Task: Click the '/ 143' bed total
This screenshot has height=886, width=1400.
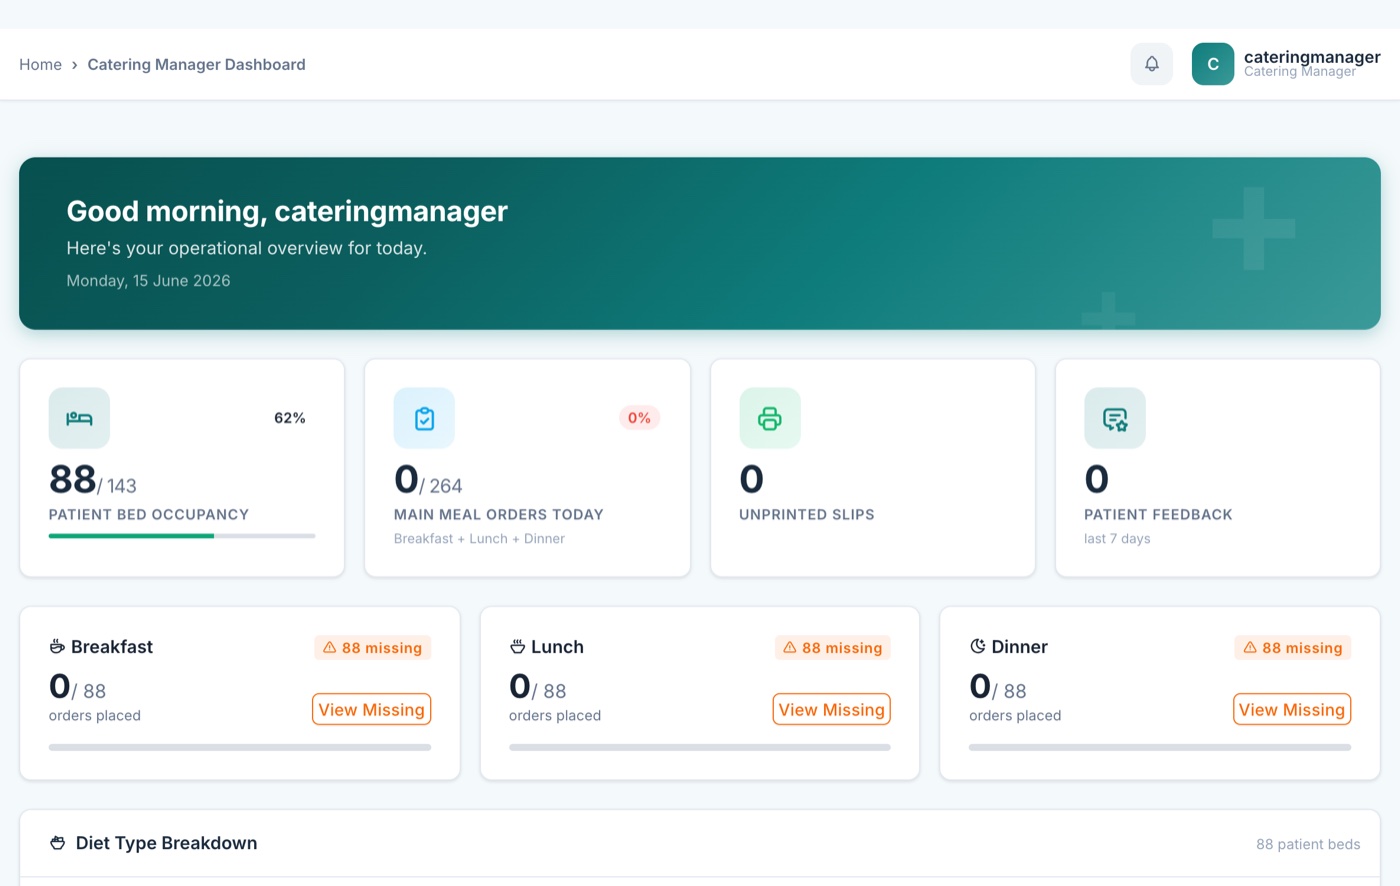Action: 117,486
